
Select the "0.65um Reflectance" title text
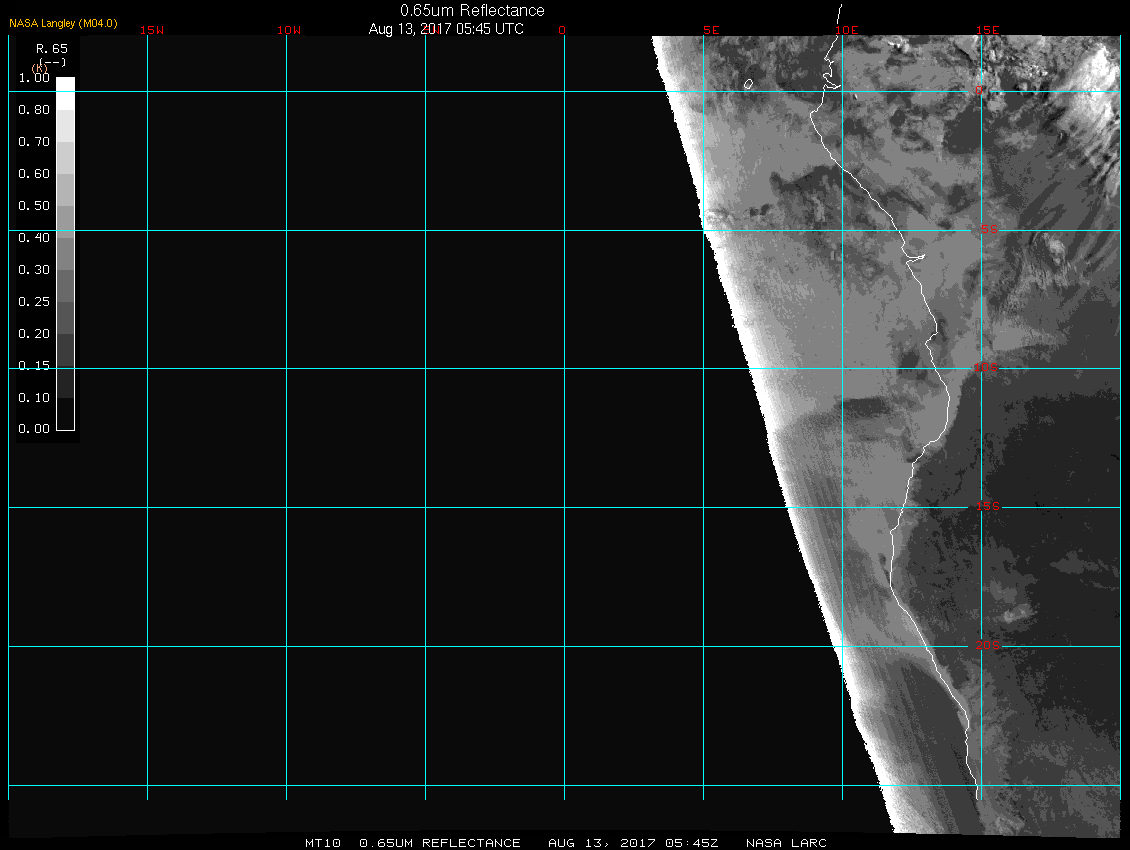point(472,10)
